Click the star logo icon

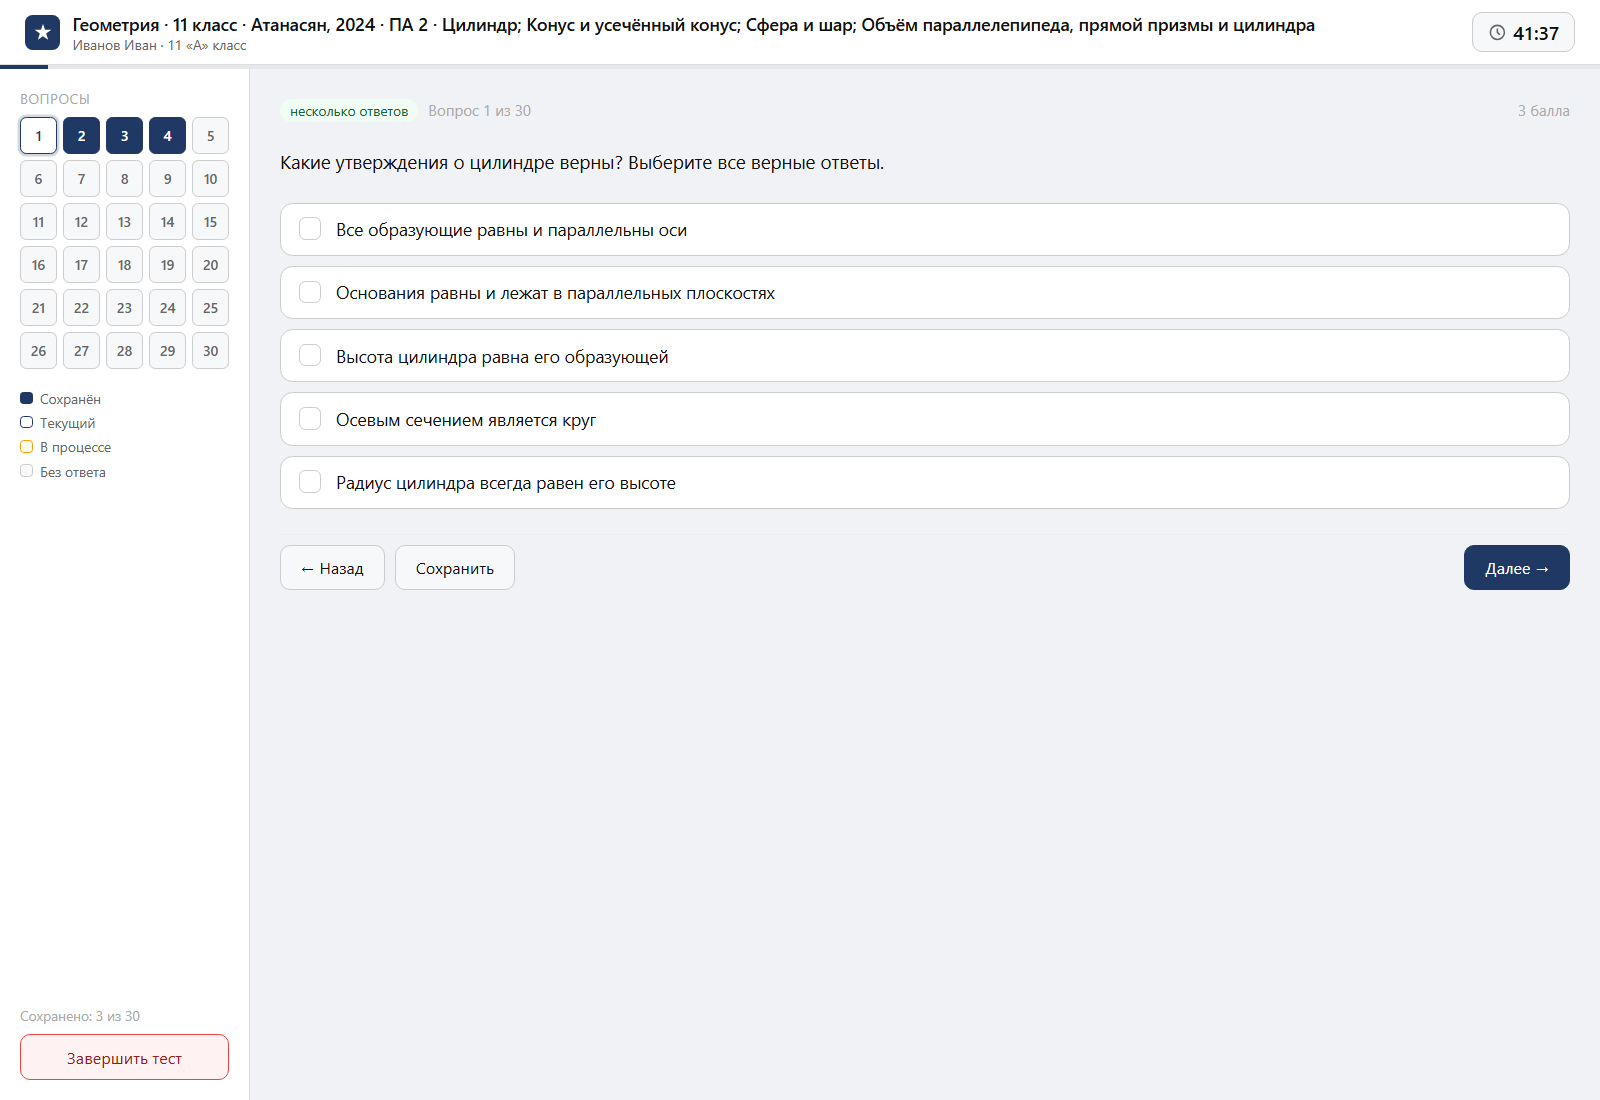42,33
